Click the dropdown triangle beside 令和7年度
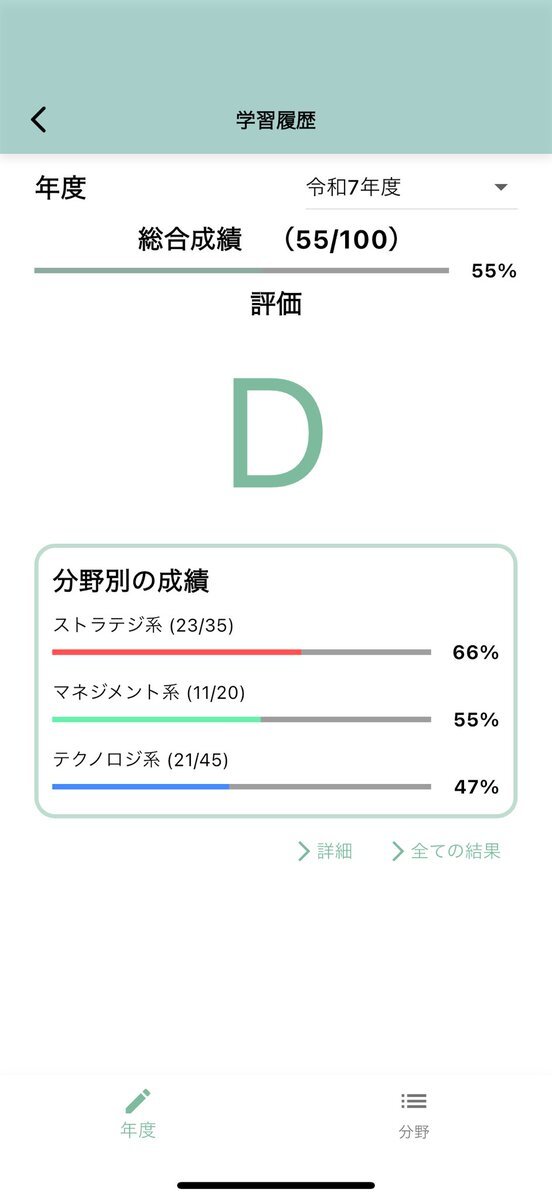 (x=501, y=187)
